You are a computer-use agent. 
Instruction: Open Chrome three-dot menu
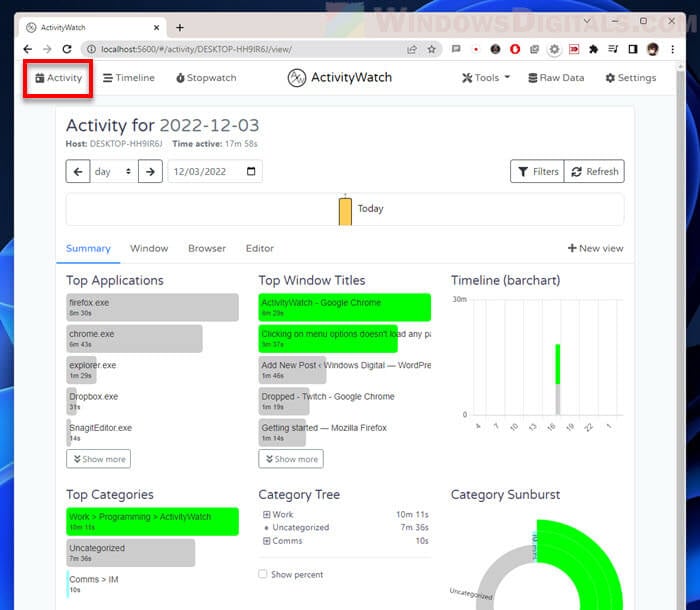coord(672,49)
